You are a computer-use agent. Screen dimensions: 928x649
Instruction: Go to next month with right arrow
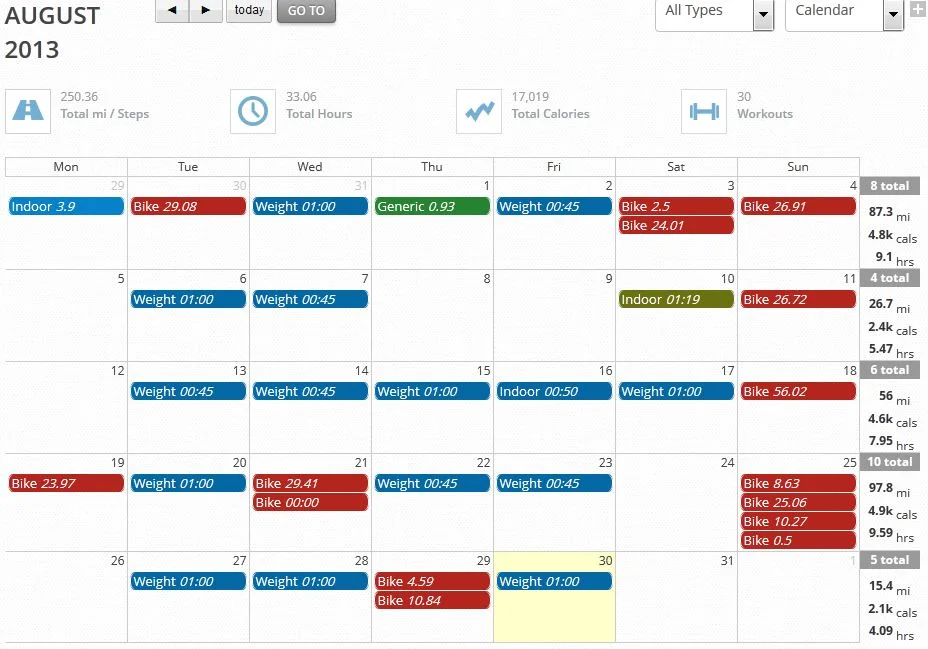coord(206,10)
